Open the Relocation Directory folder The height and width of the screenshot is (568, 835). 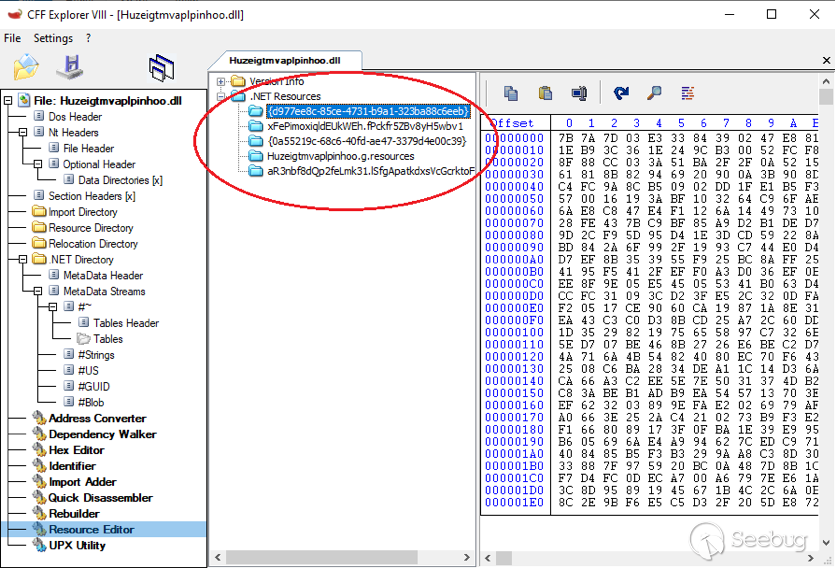coord(93,244)
